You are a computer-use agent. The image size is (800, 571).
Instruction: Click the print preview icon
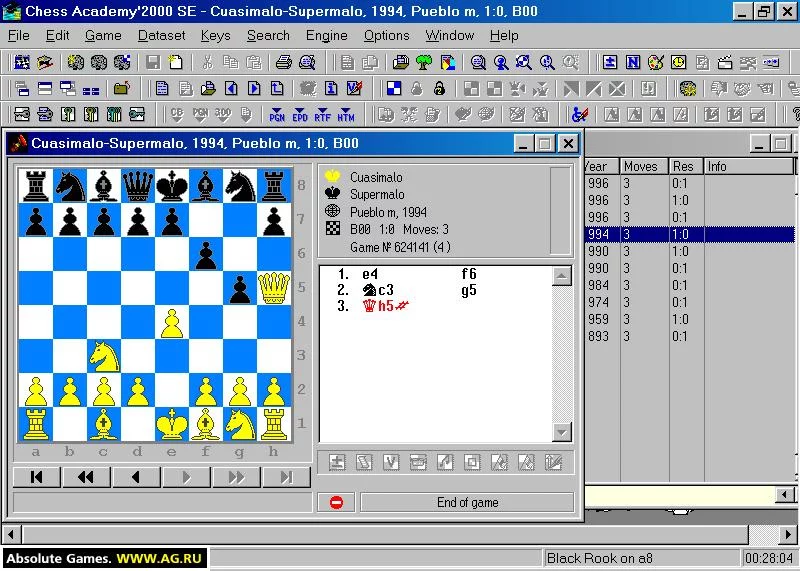tap(307, 62)
